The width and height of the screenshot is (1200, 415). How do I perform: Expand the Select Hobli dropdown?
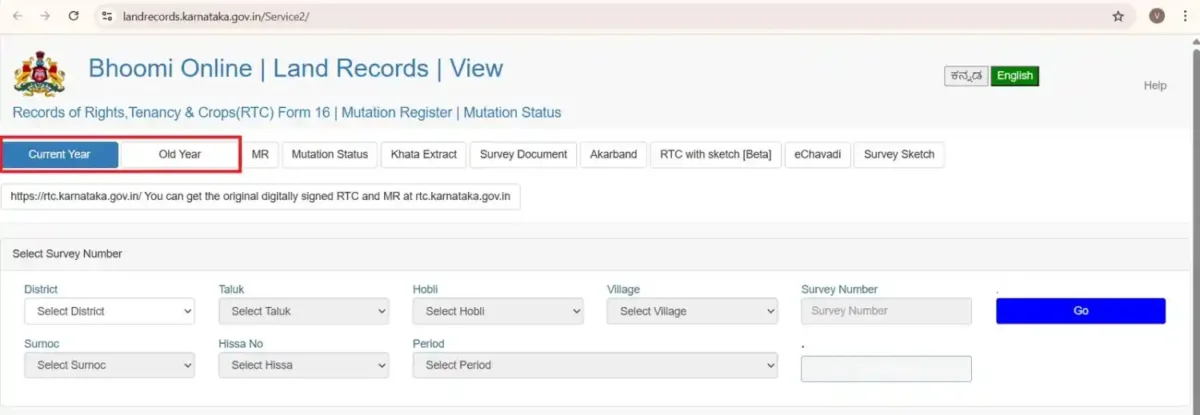(x=497, y=311)
